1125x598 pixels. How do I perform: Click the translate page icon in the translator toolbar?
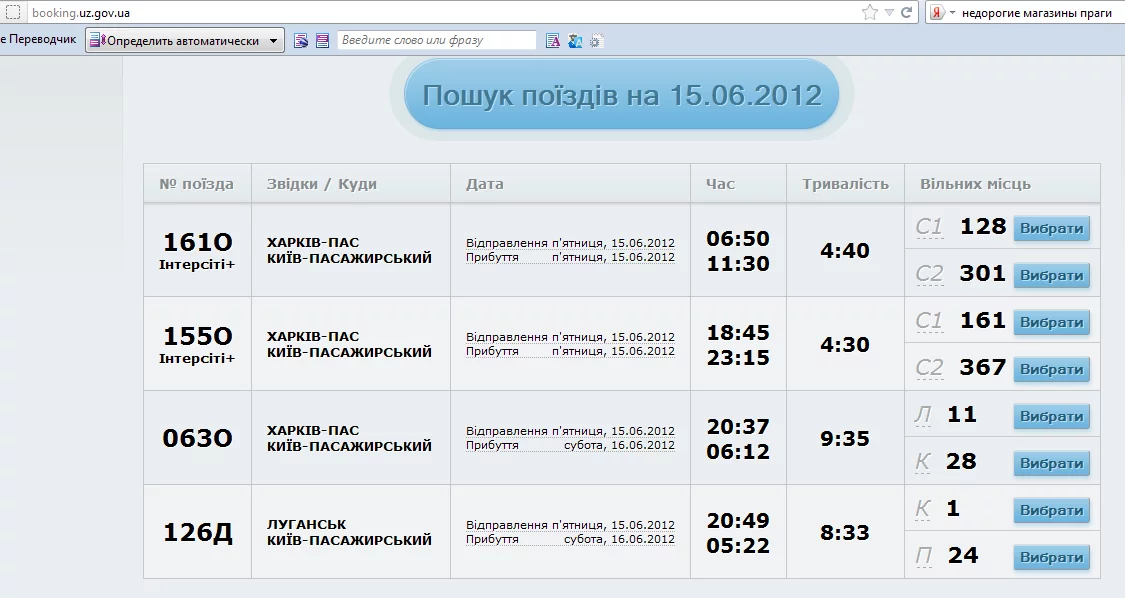[x=301, y=41]
